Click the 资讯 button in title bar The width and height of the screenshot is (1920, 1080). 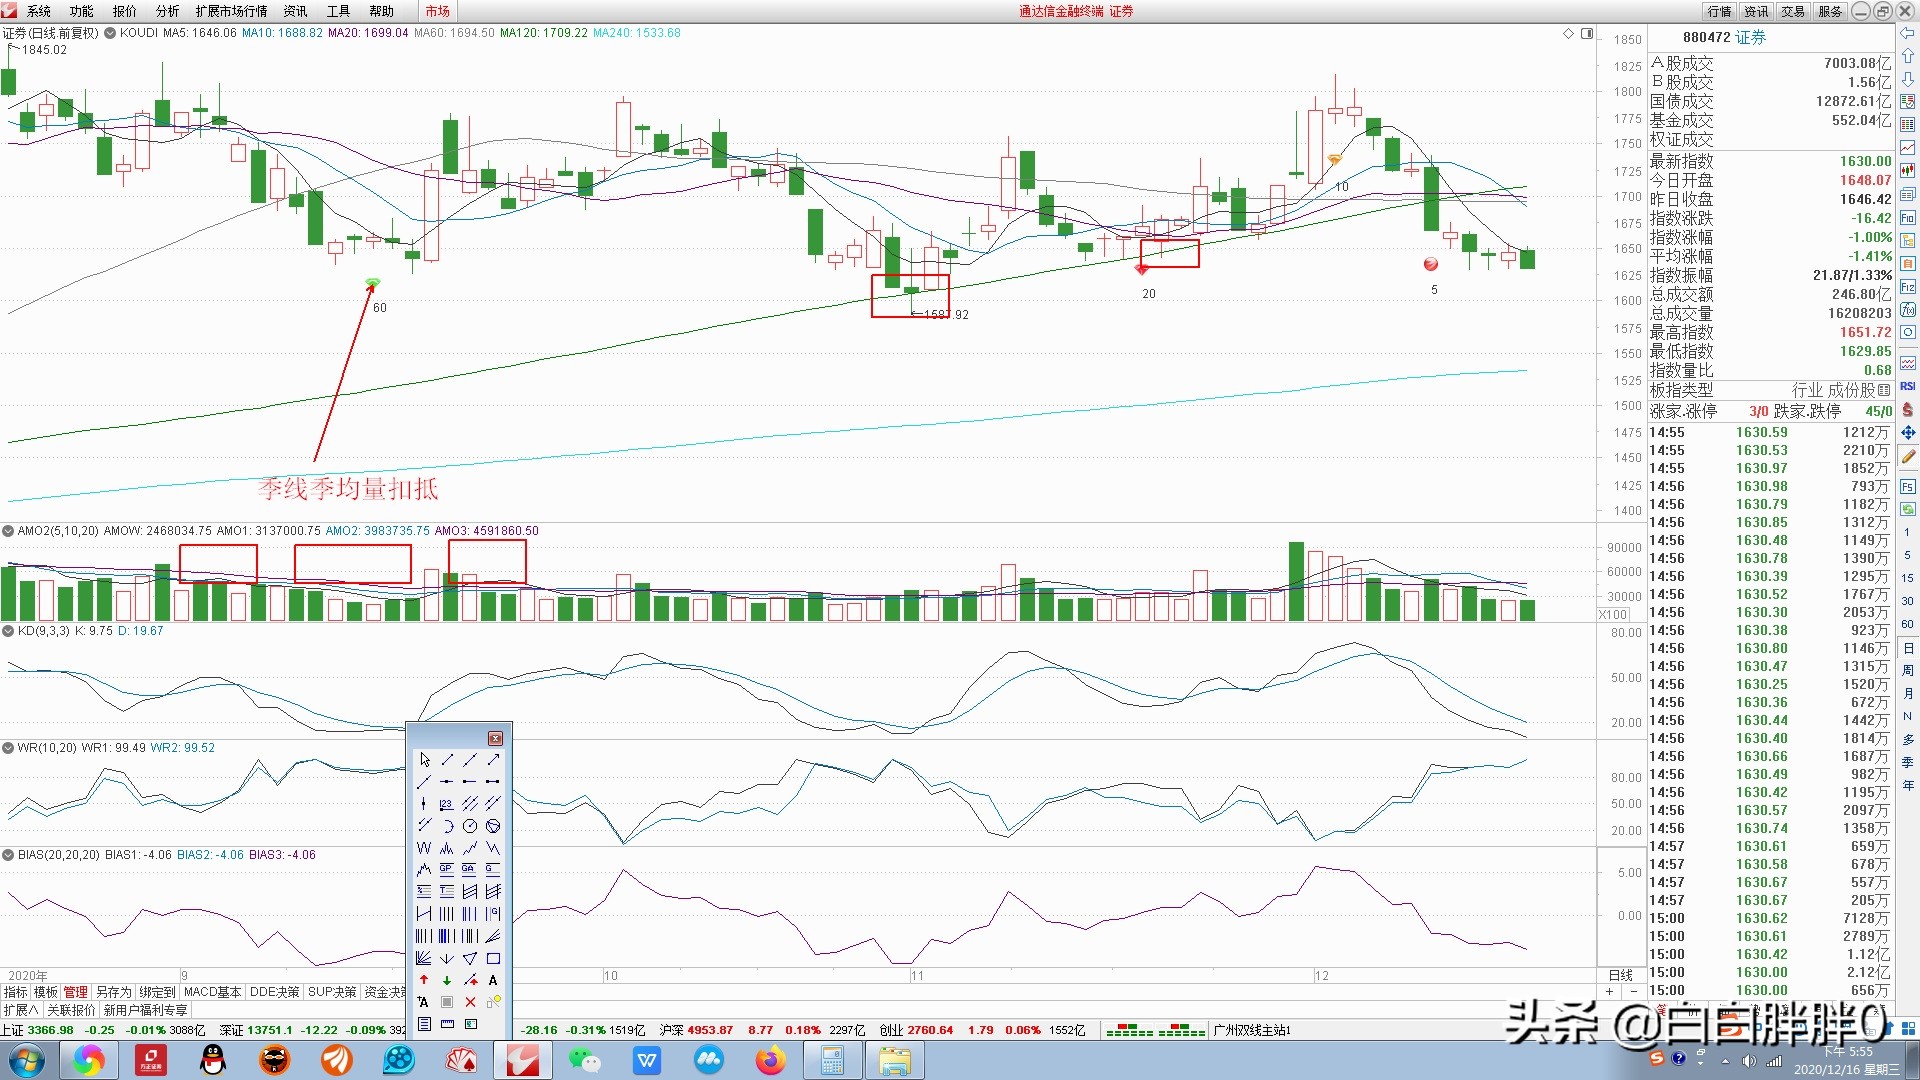1756,11
